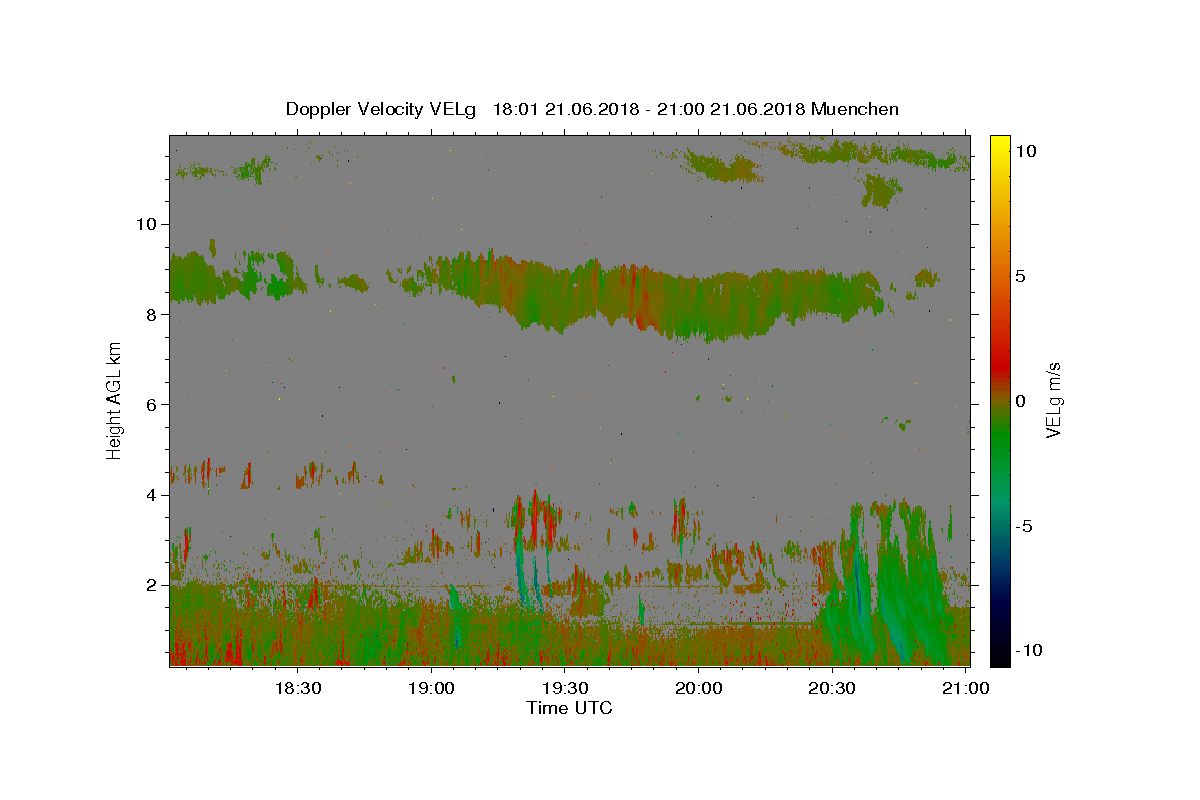Click the plot title 'Doppler Velocity VELg'

pyautogui.click(x=379, y=109)
